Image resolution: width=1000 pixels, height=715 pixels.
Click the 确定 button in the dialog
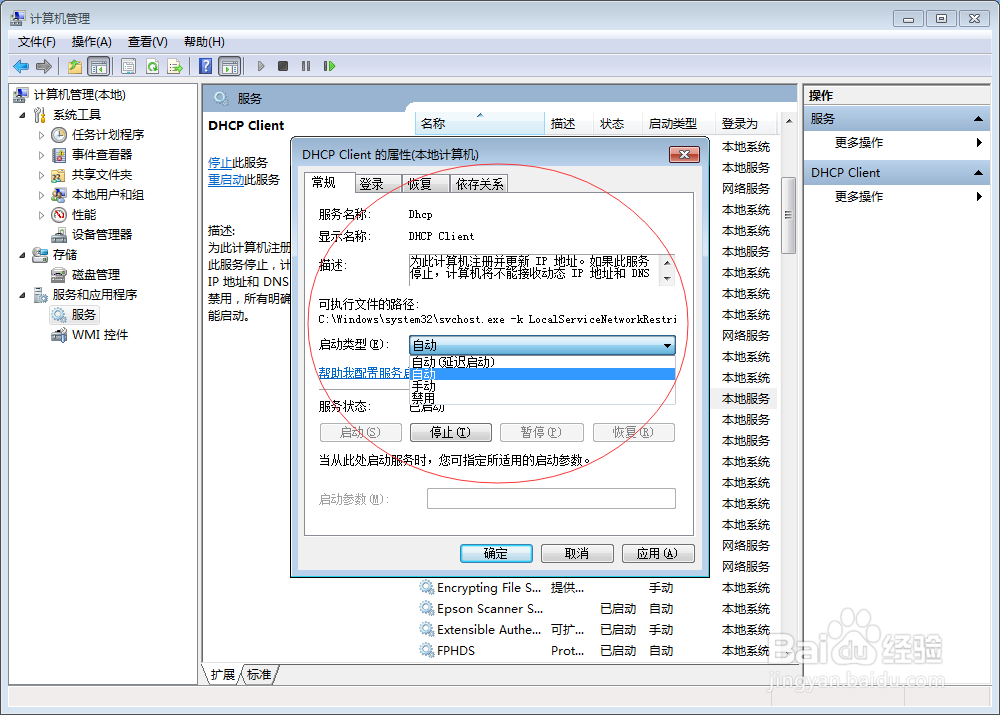[x=495, y=553]
